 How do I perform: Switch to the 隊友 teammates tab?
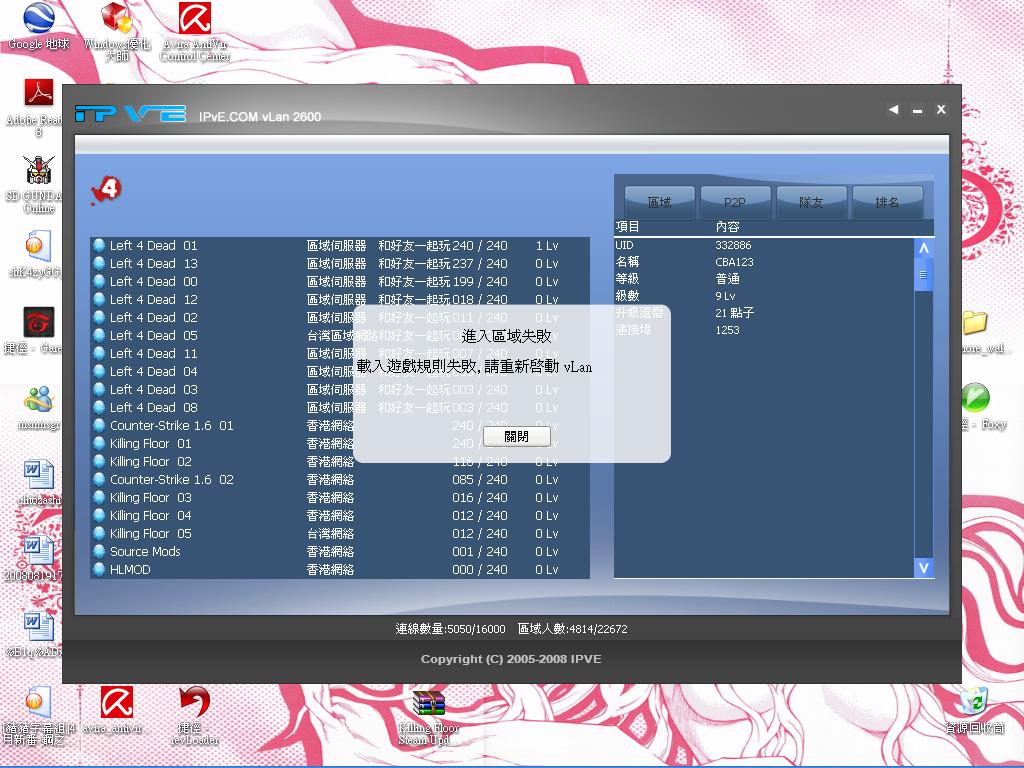[811, 200]
